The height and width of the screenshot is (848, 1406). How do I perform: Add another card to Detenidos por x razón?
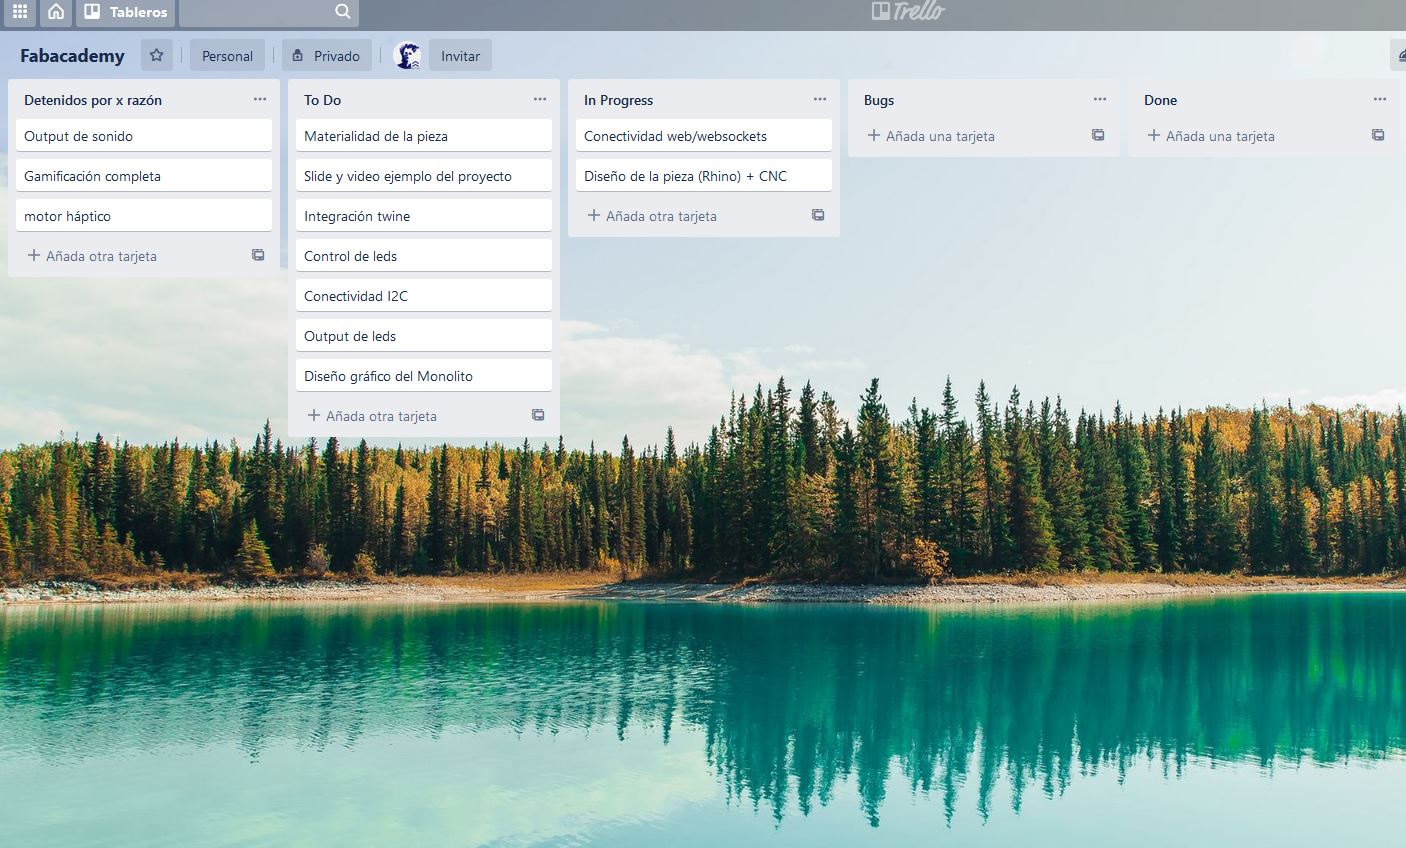click(x=92, y=256)
